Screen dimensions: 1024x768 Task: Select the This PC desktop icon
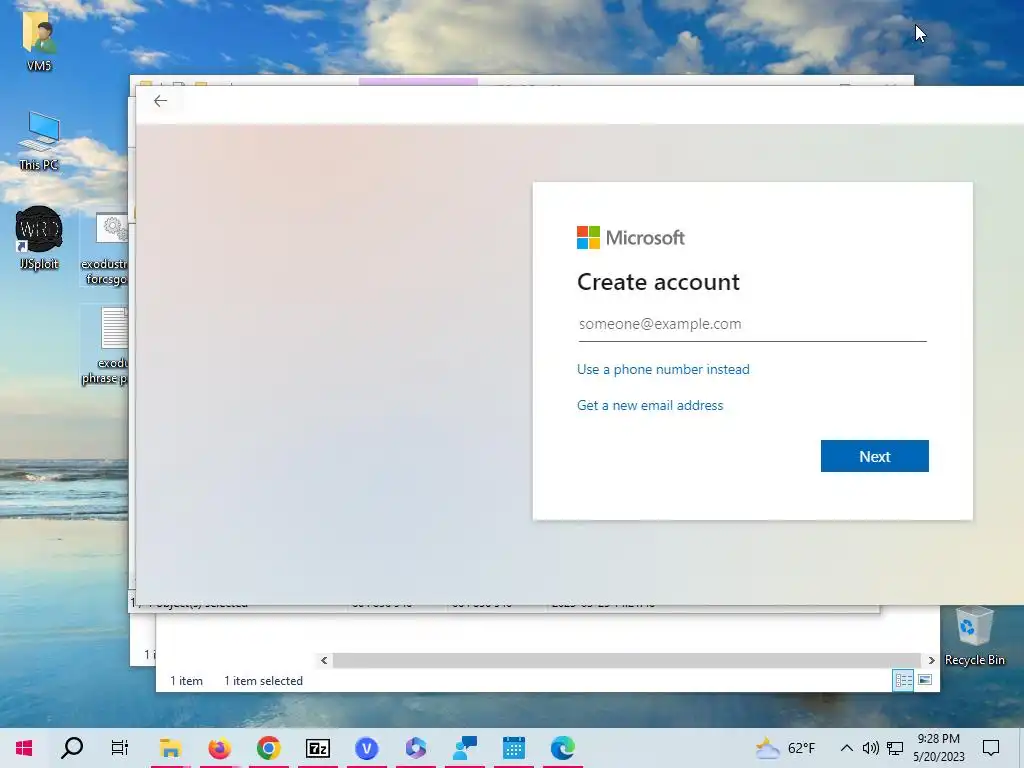point(39,141)
